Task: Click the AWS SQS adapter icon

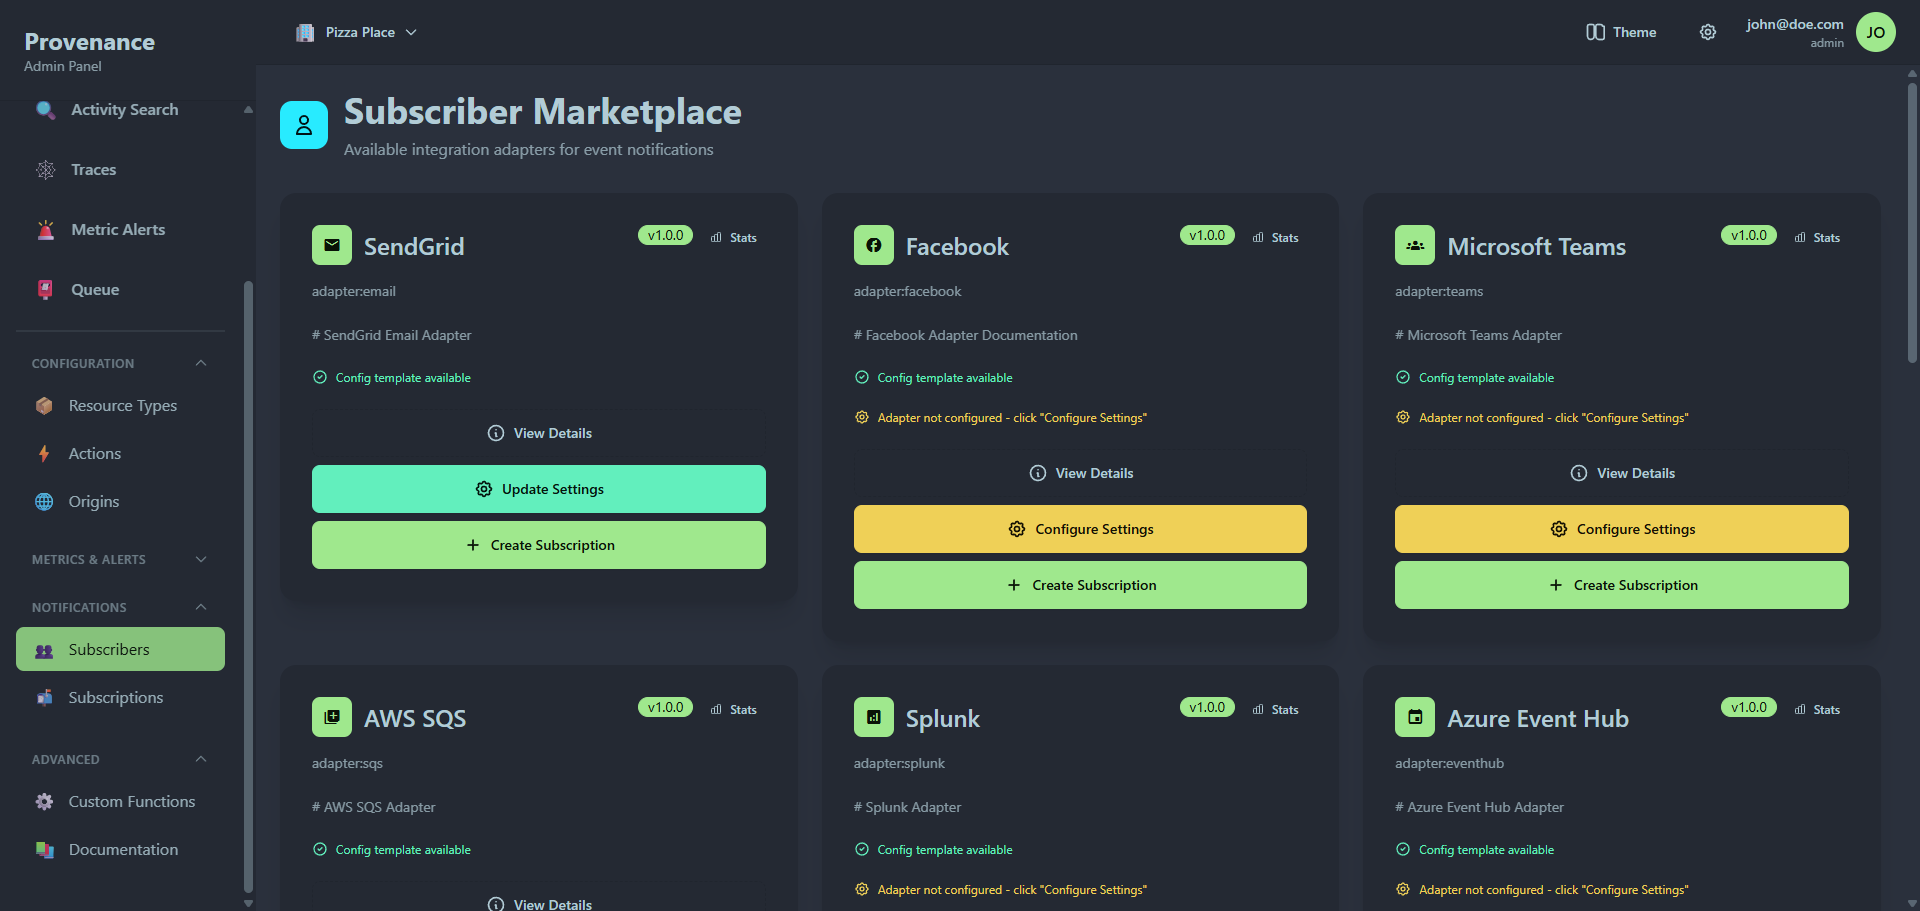Action: 331,716
